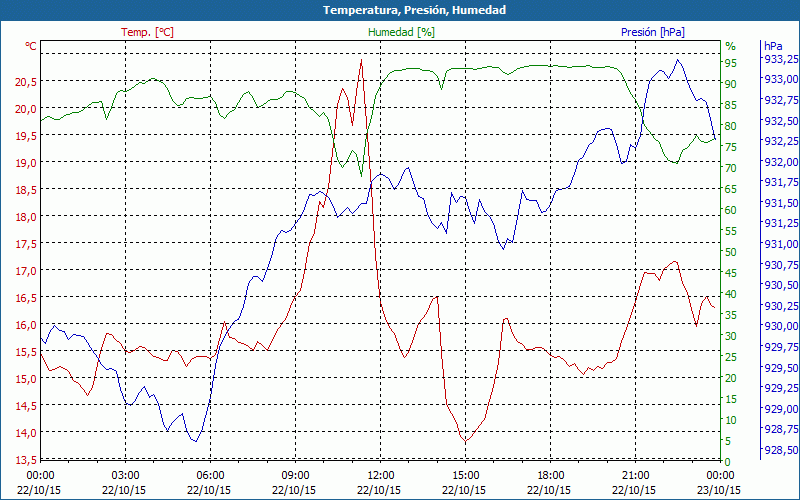This screenshot has width=800, height=500.
Task: Choose the 16,0 value on the temperature axis
Action: pos(27,324)
